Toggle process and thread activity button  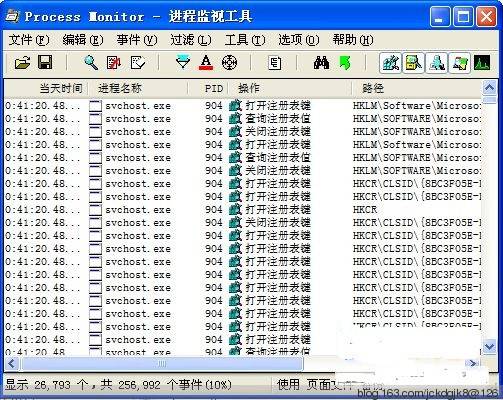459,63
